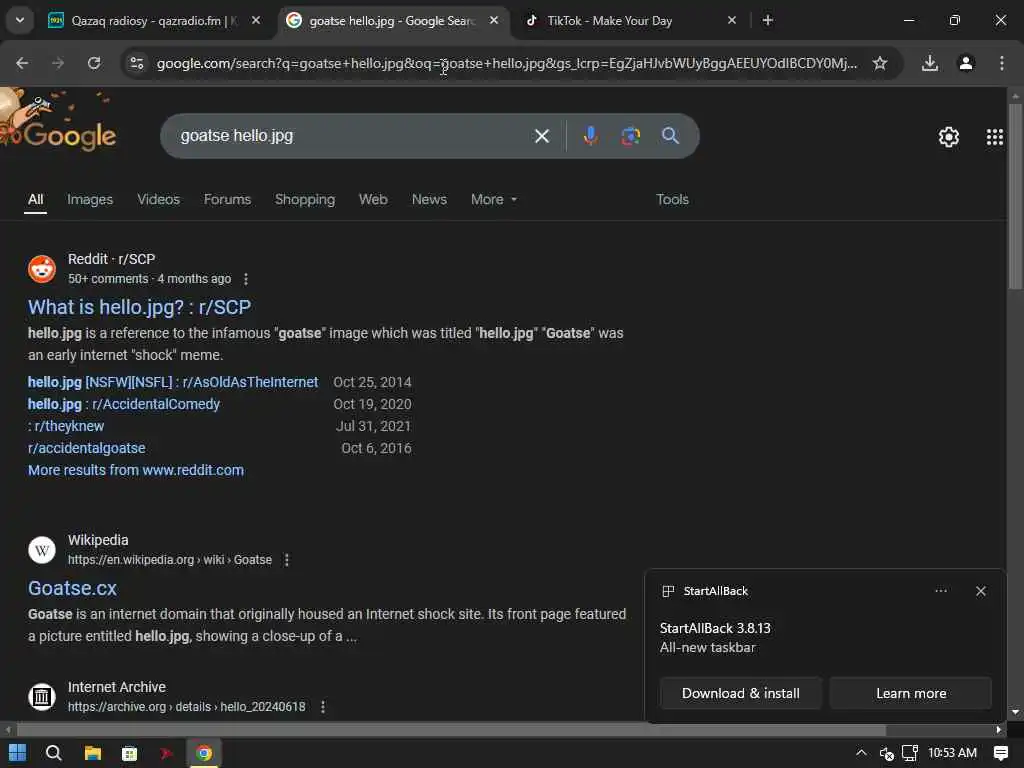Switch to Images results
The height and width of the screenshot is (768, 1024).
coord(90,199)
